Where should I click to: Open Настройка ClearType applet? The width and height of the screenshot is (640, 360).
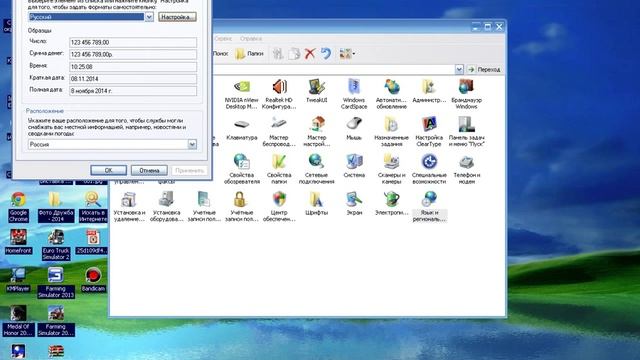coord(429,132)
